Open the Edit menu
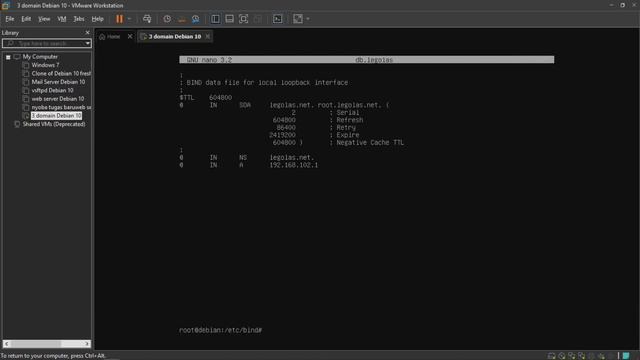This screenshot has height=360, width=640. click(26, 19)
